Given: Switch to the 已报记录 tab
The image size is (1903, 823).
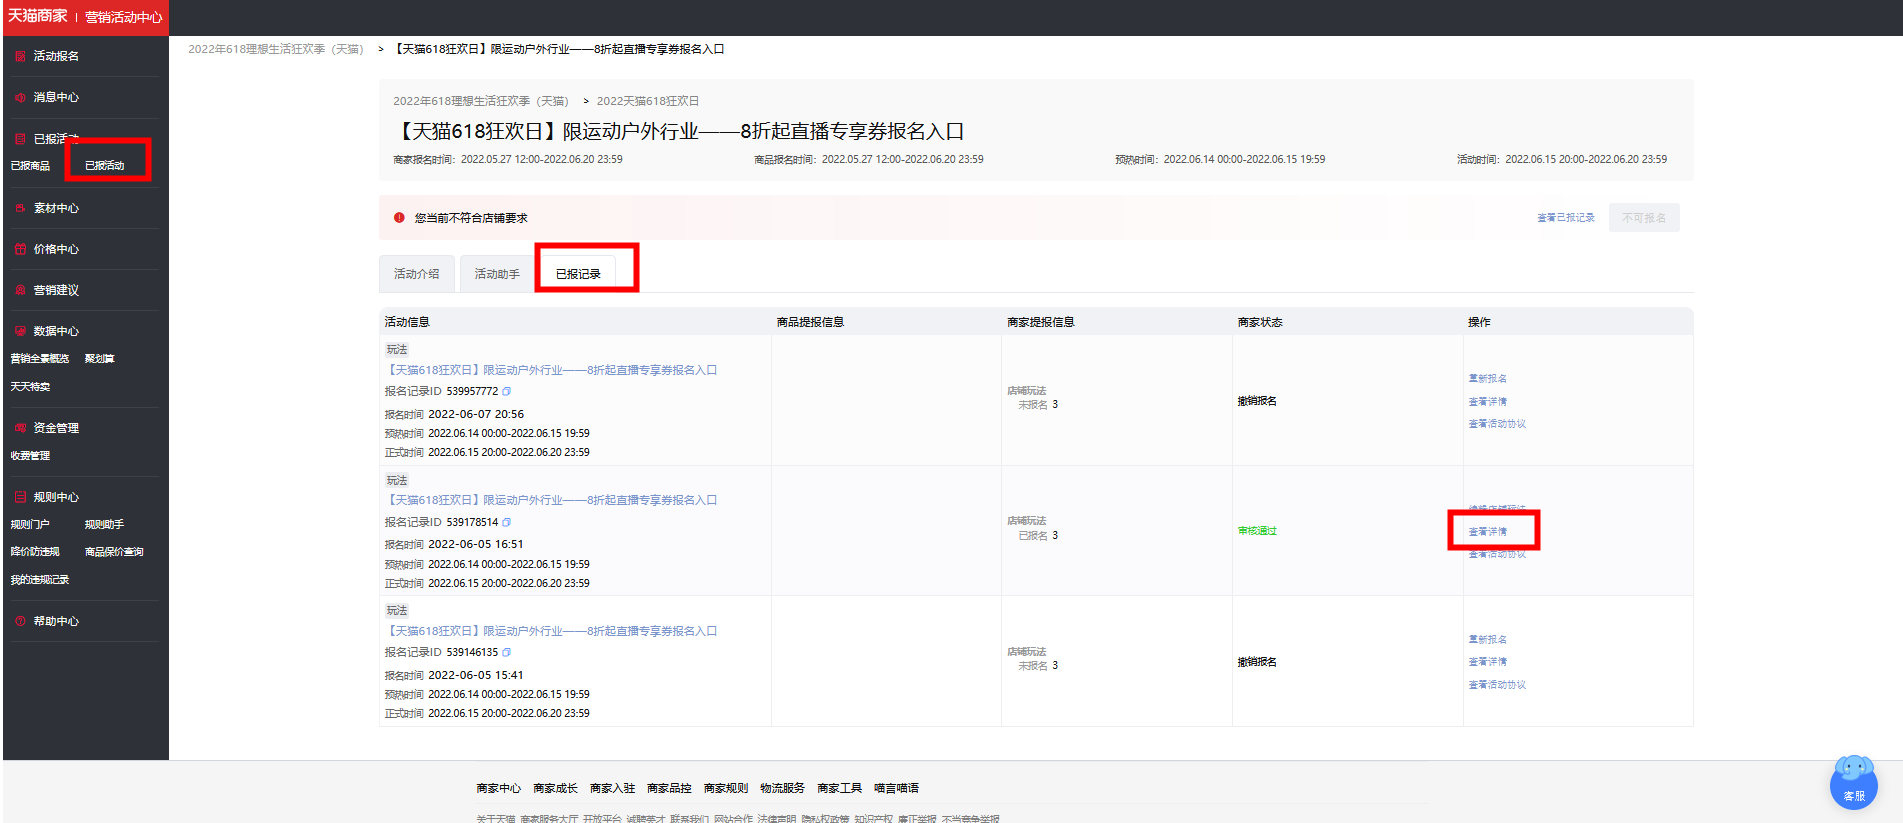Looking at the screenshot, I should [578, 274].
